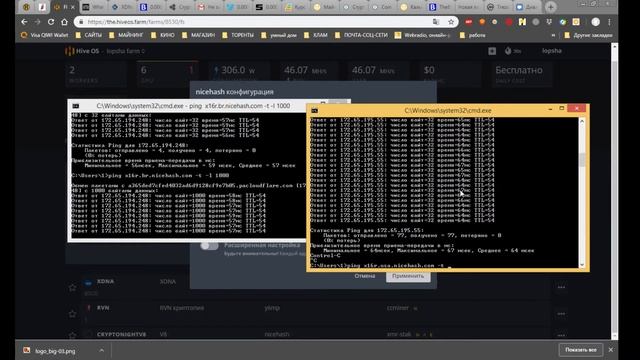Open back ping cmd window system icon
Image resolution: width=640 pixels, height=360 pixels.
click(x=76, y=106)
